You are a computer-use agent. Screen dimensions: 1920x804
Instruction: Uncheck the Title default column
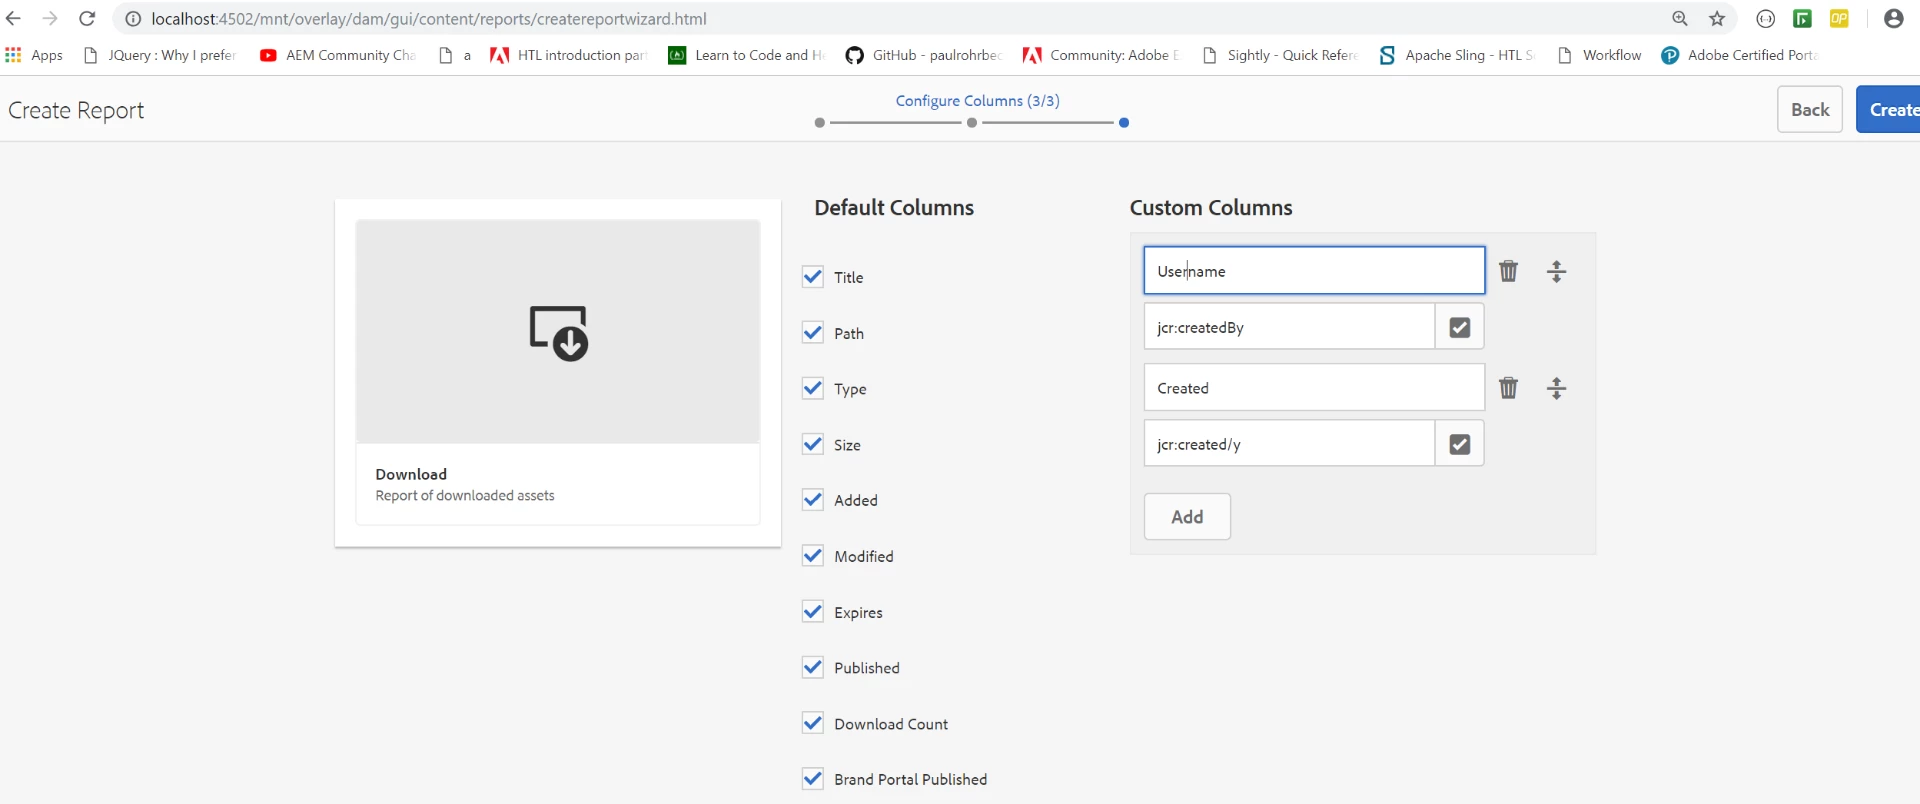[x=813, y=277]
